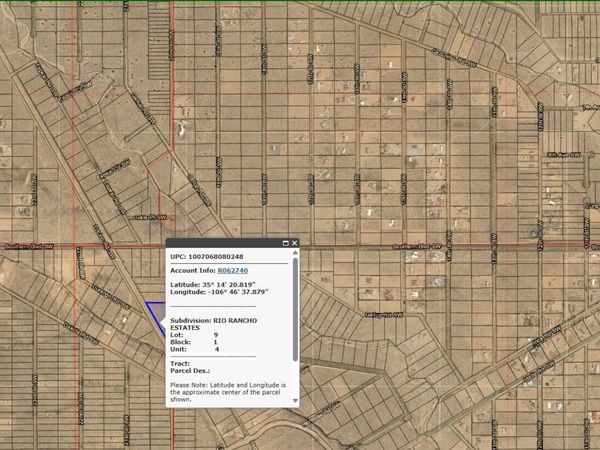This screenshot has width=600, height=450.
Task: Click the popup vertical scrollbar thumb
Action: (x=295, y=309)
